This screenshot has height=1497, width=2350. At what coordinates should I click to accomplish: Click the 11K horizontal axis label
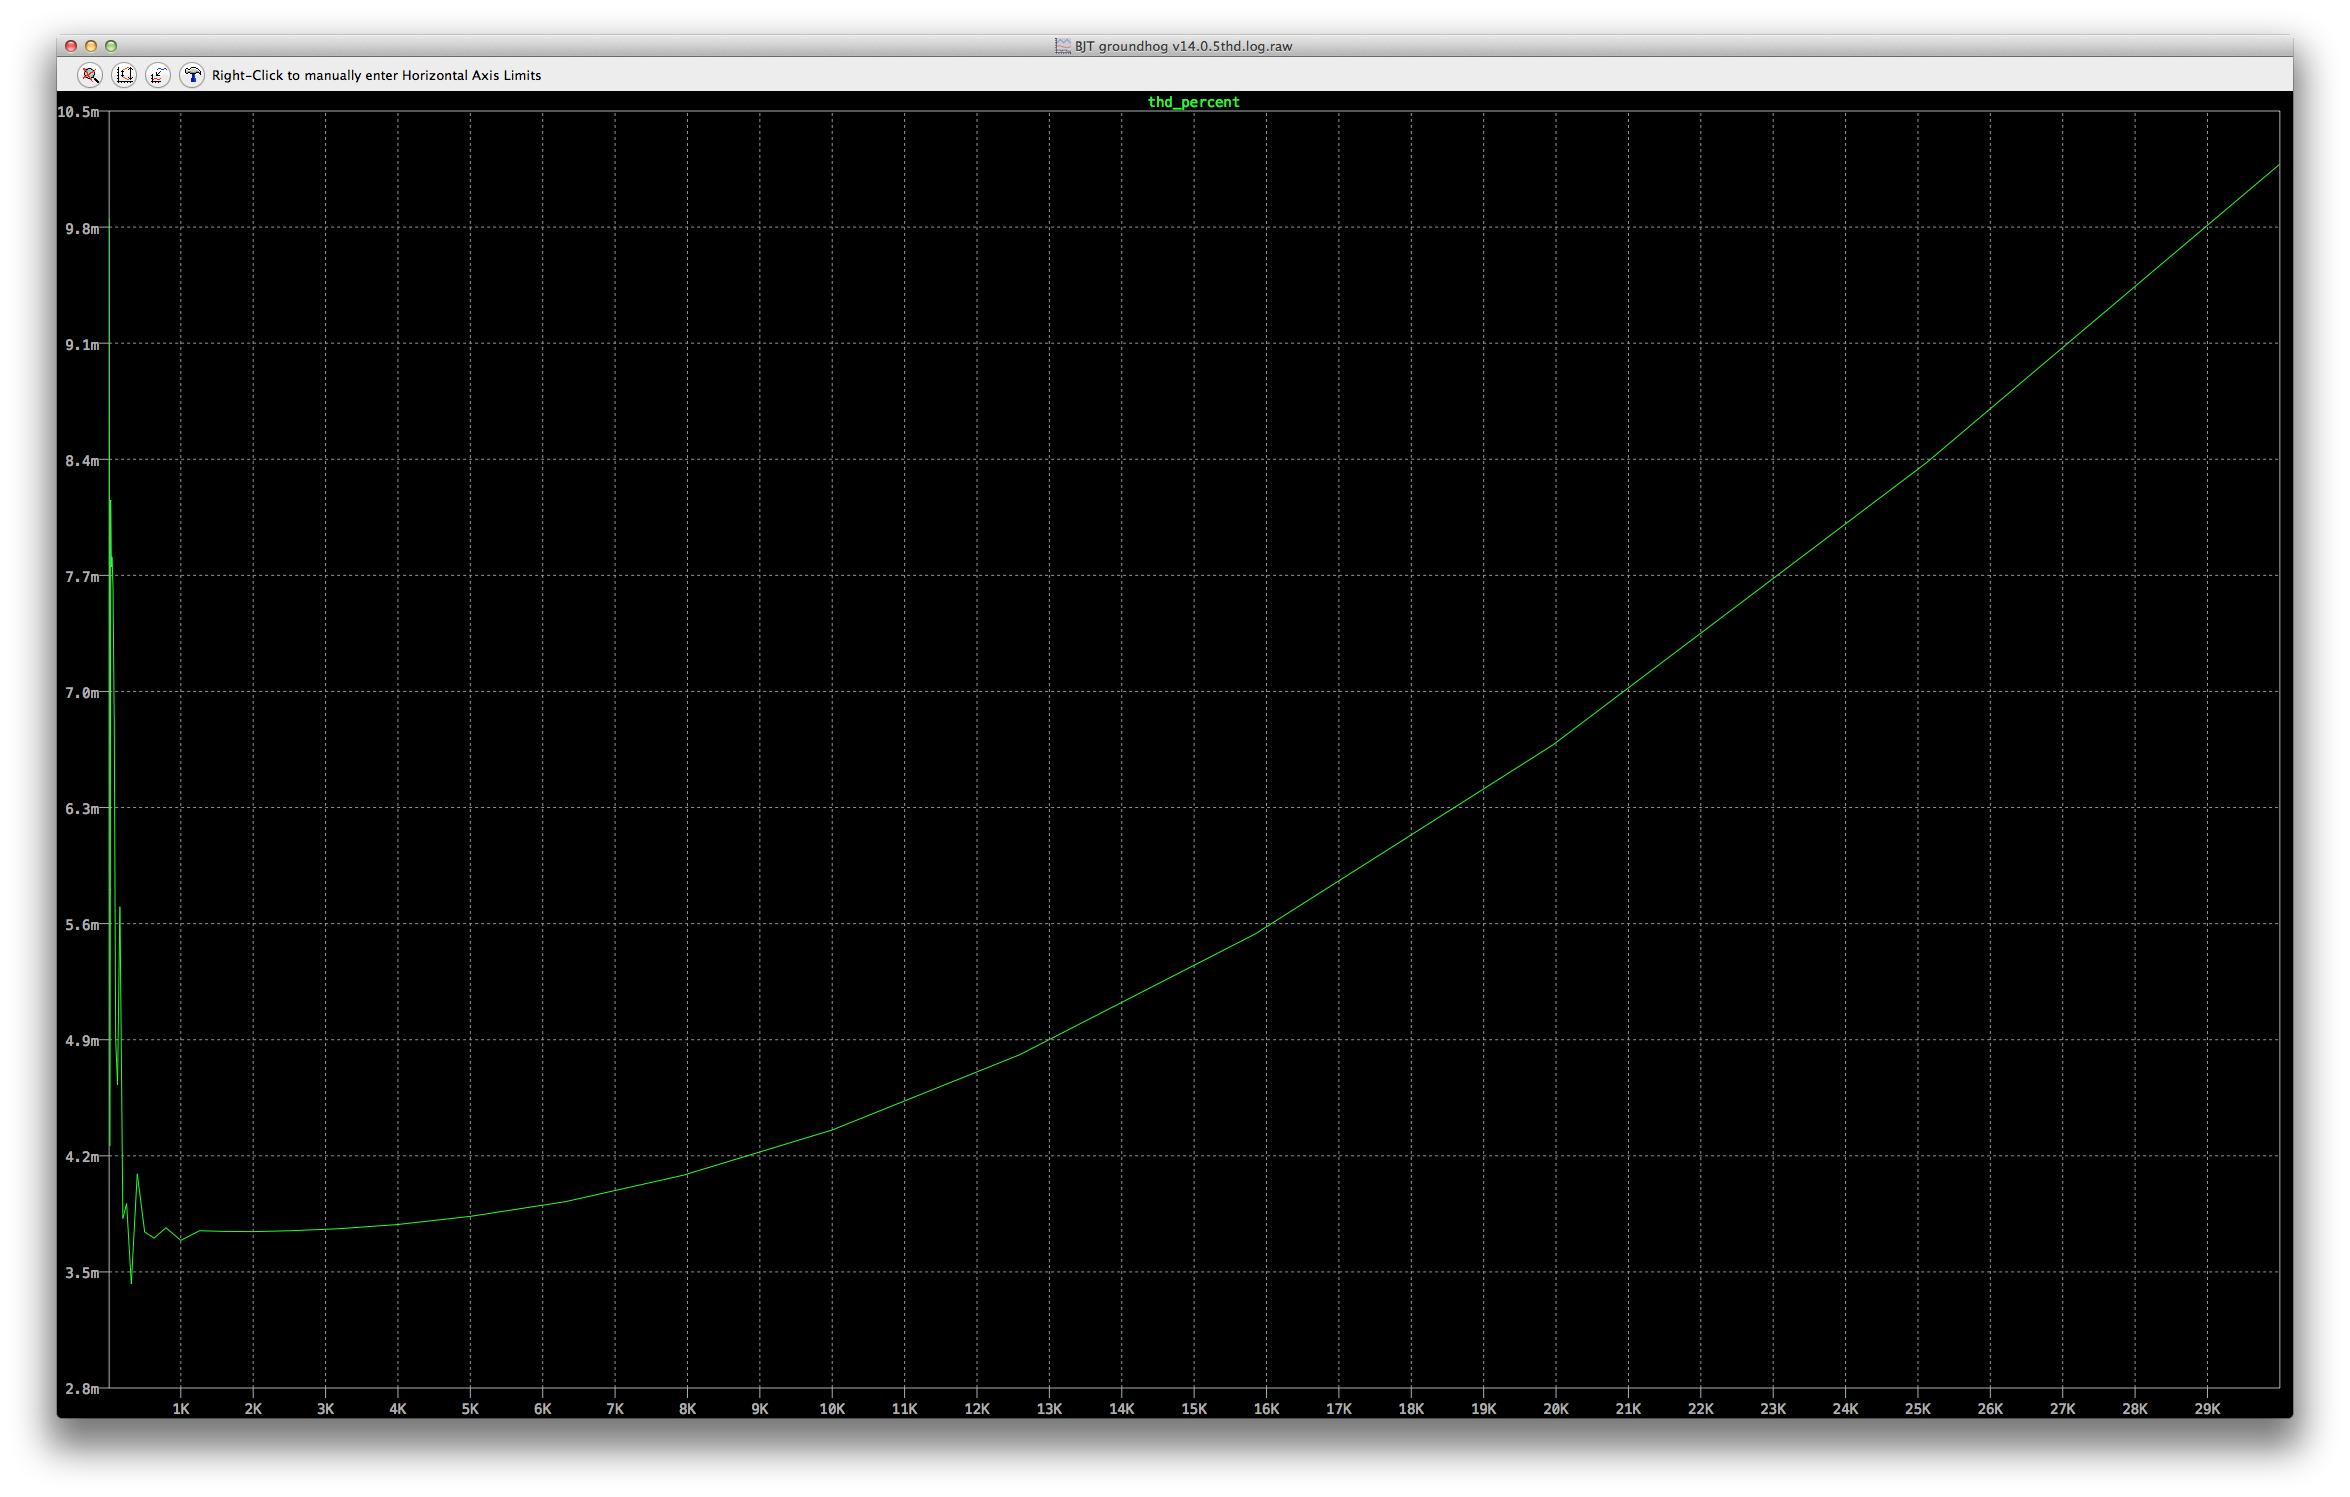(x=904, y=1409)
